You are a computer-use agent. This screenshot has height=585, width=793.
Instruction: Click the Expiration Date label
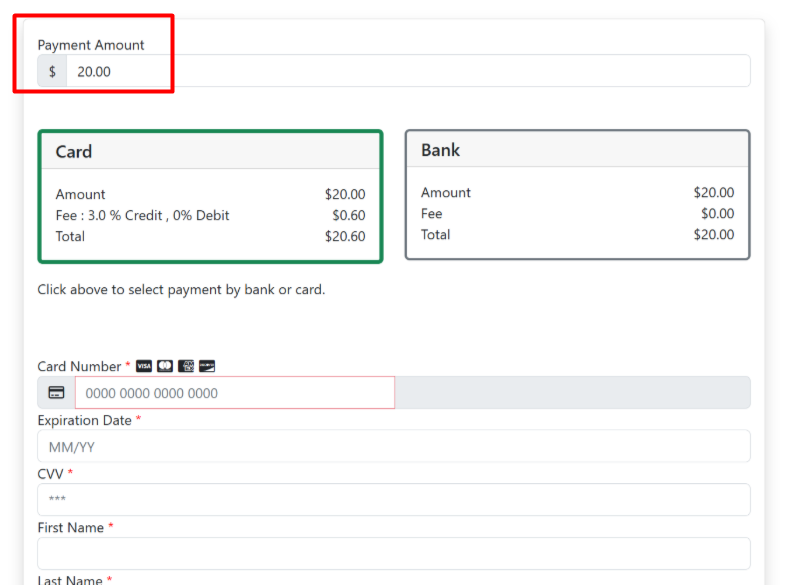pyautogui.click(x=84, y=420)
